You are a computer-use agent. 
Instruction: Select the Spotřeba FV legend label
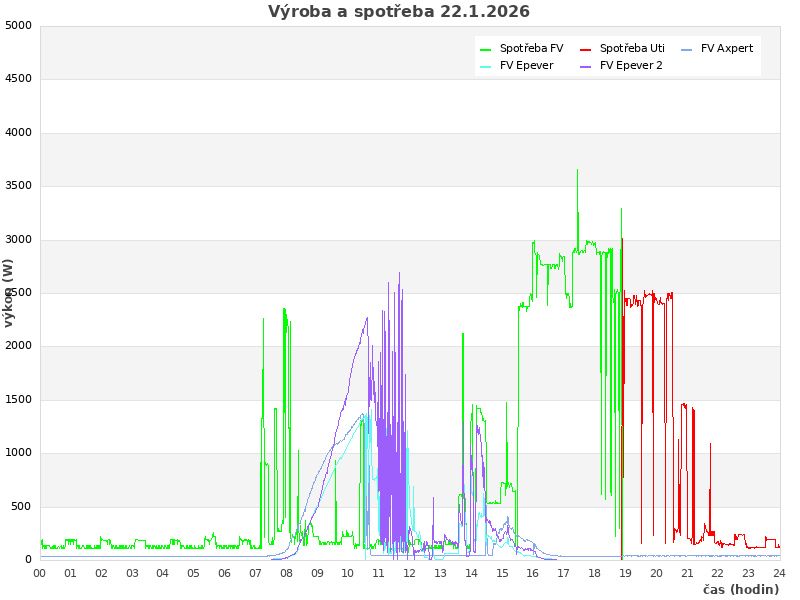pyautogui.click(x=531, y=48)
